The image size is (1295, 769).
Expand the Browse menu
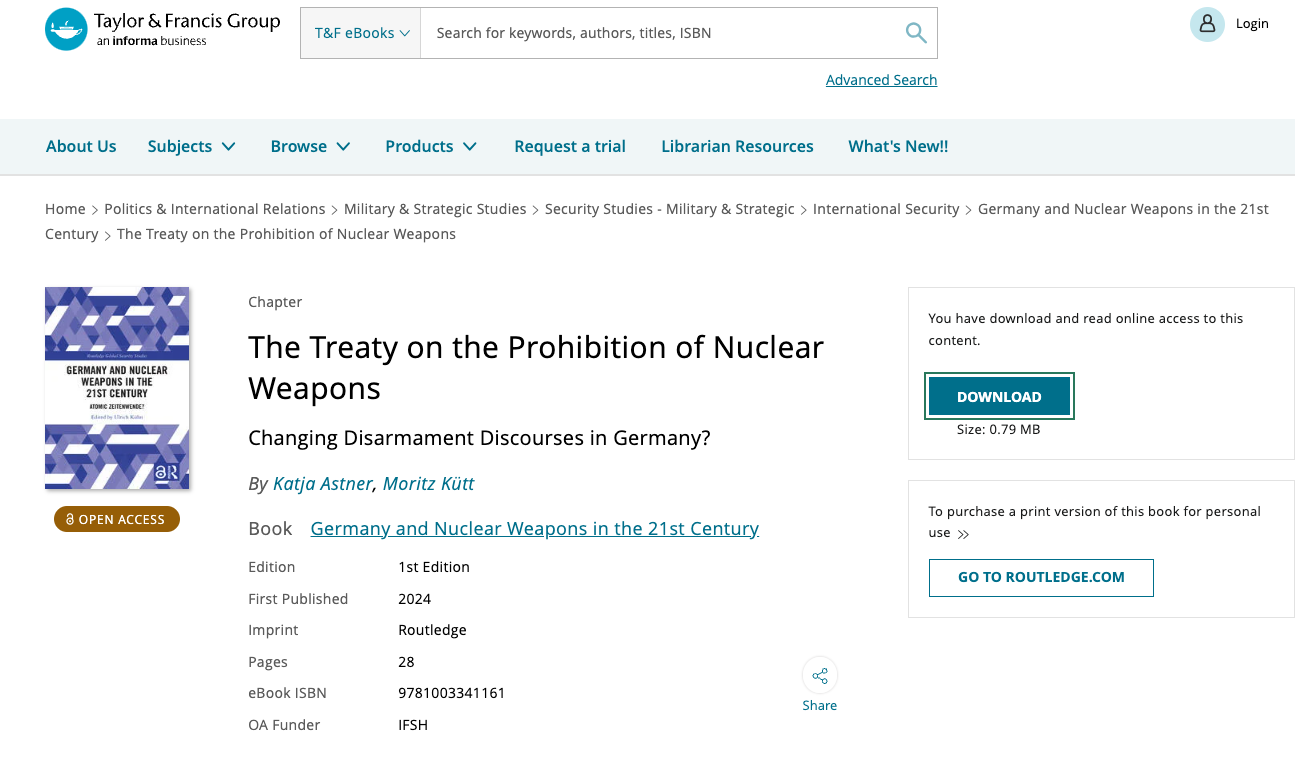coord(311,146)
